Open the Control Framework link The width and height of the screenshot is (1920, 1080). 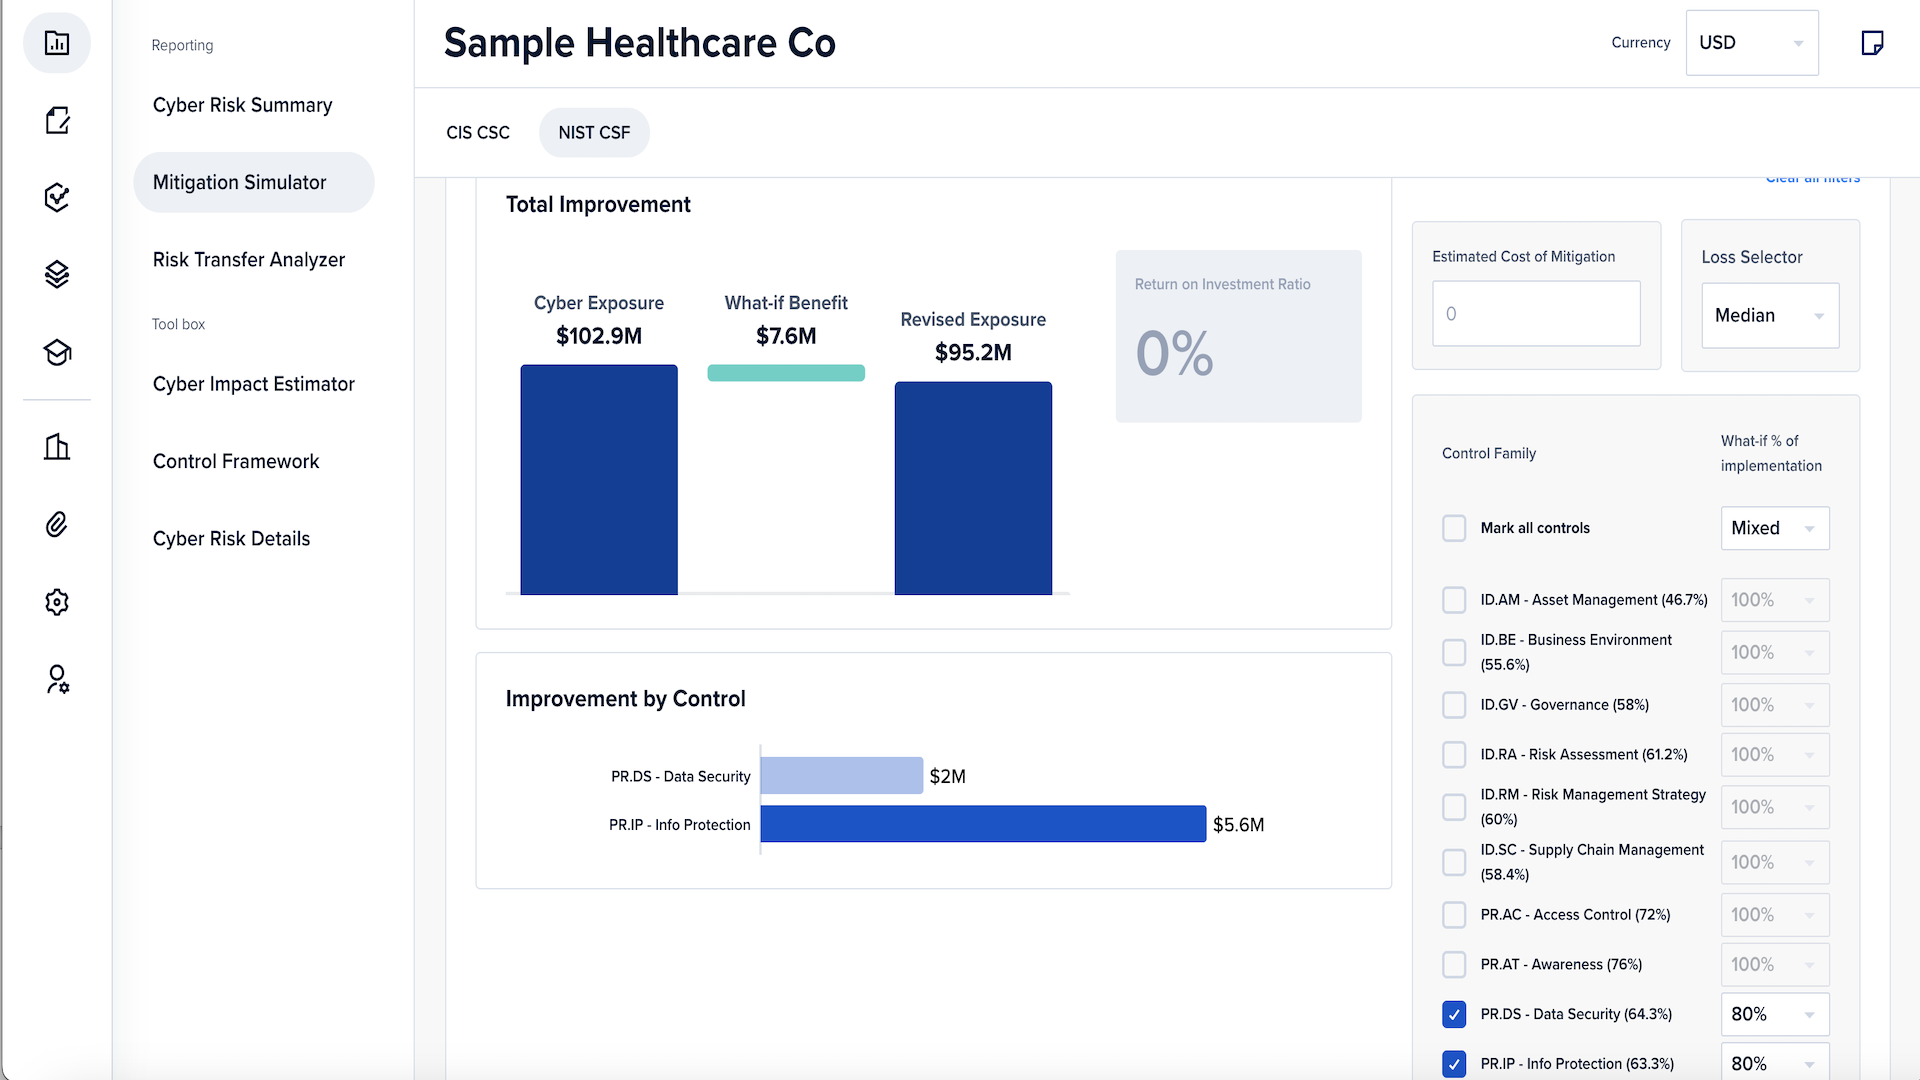[x=236, y=461]
